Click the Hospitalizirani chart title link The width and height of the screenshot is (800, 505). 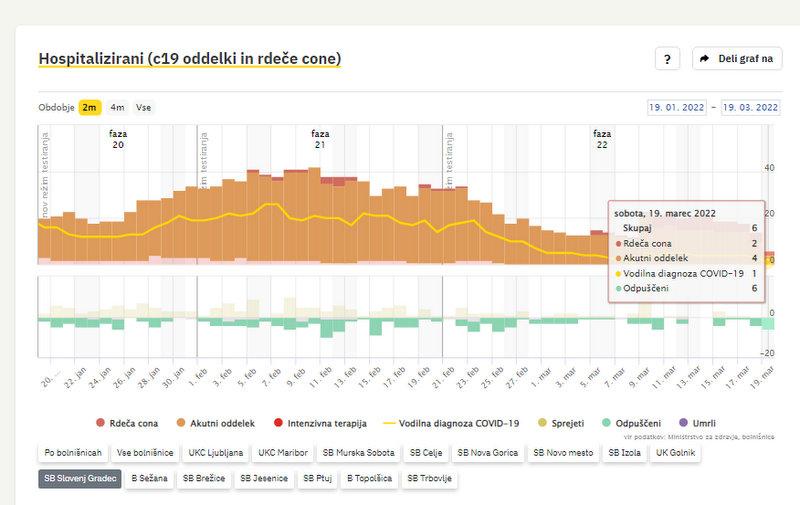189,59
